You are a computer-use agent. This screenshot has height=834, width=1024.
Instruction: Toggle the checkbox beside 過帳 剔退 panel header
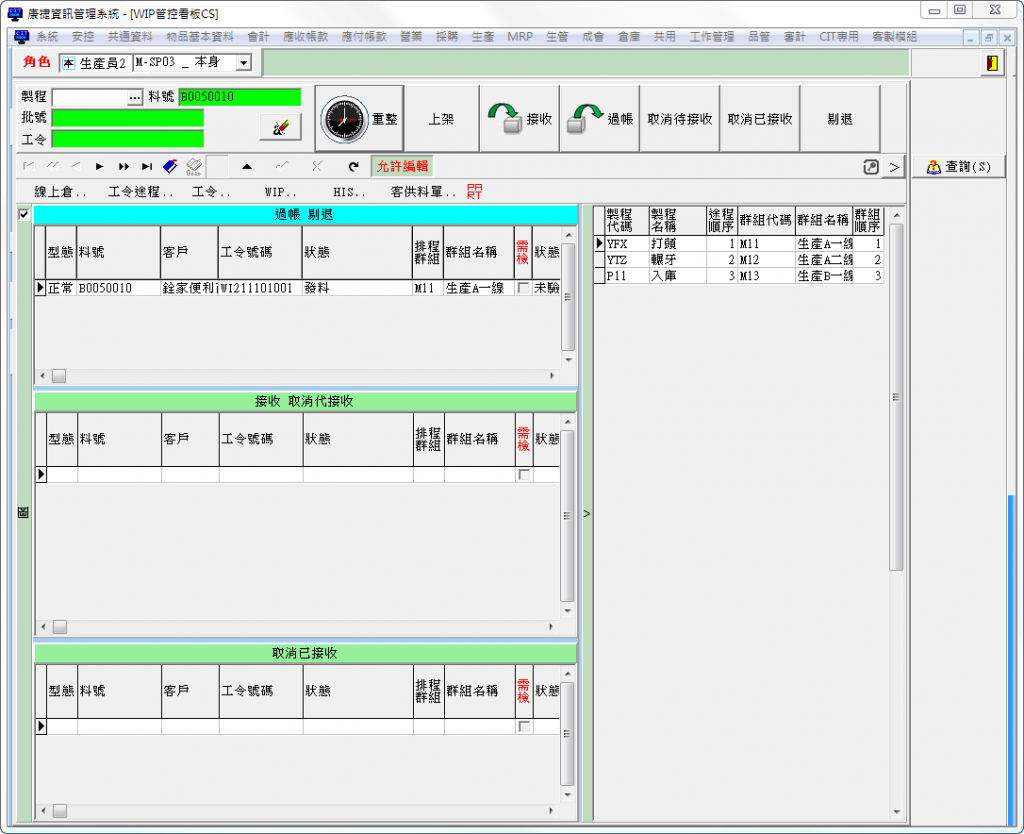[x=24, y=214]
